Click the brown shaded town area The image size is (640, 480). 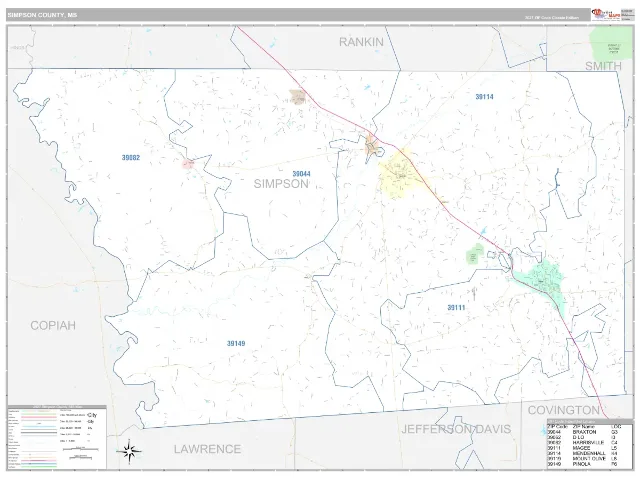click(298, 97)
